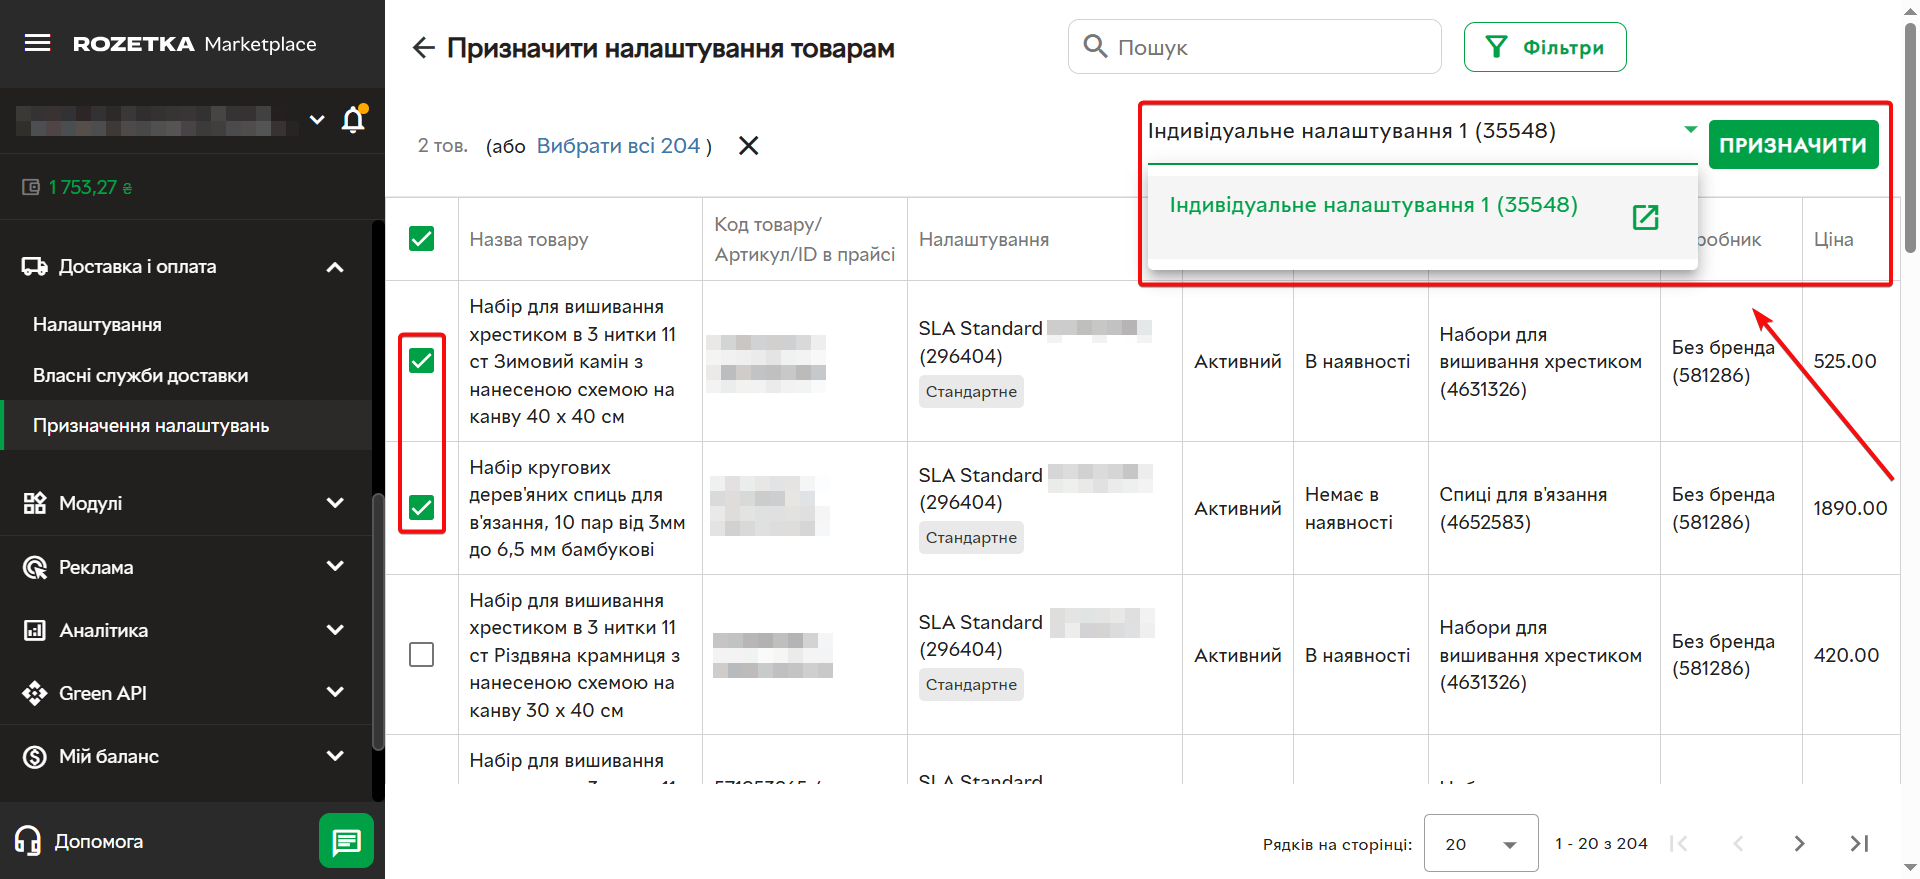Check the Різдвяна крамниця product checkbox

422,655
